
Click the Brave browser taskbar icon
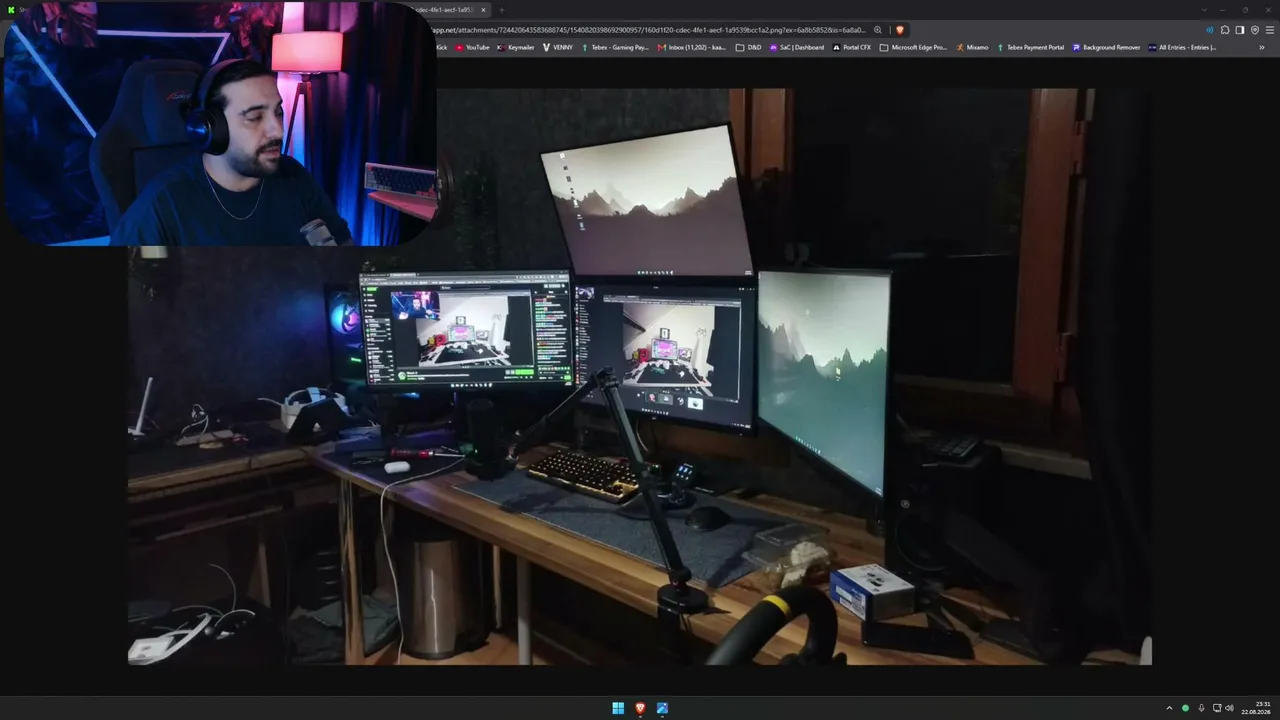[640, 708]
